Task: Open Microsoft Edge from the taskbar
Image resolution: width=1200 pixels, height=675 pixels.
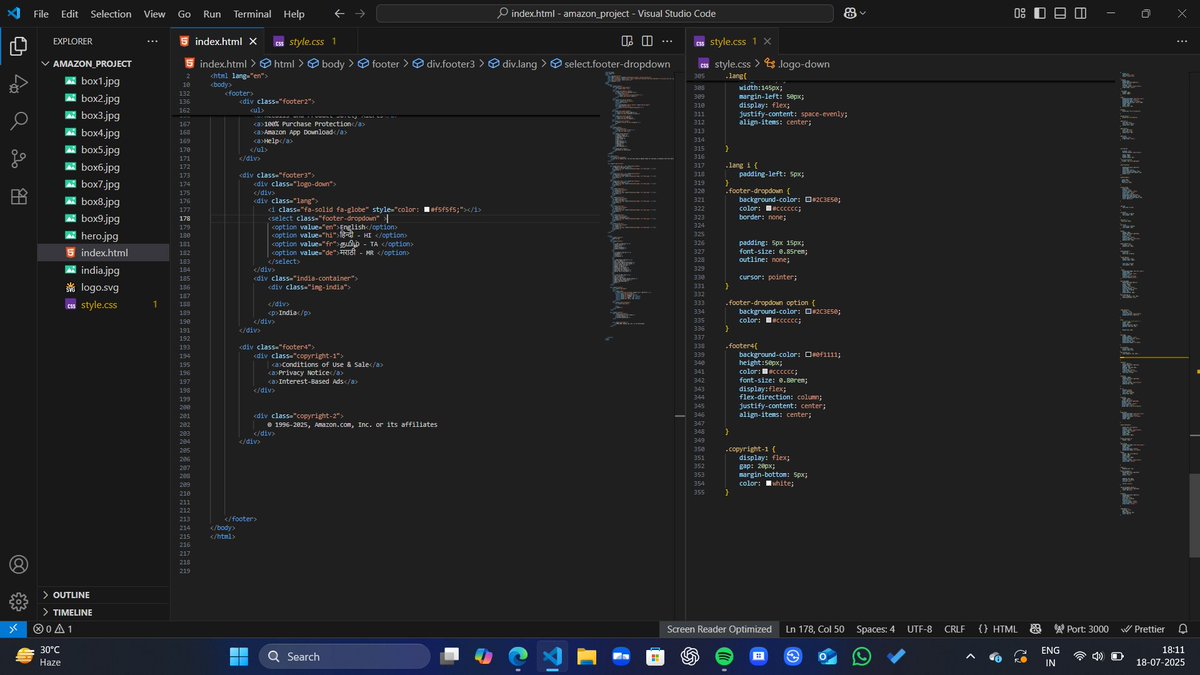Action: 517,656
